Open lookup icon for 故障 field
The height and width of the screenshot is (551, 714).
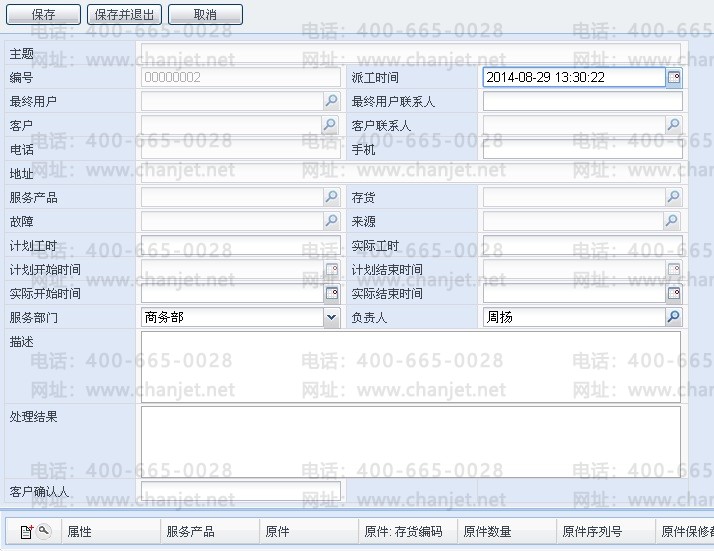pyautogui.click(x=332, y=221)
